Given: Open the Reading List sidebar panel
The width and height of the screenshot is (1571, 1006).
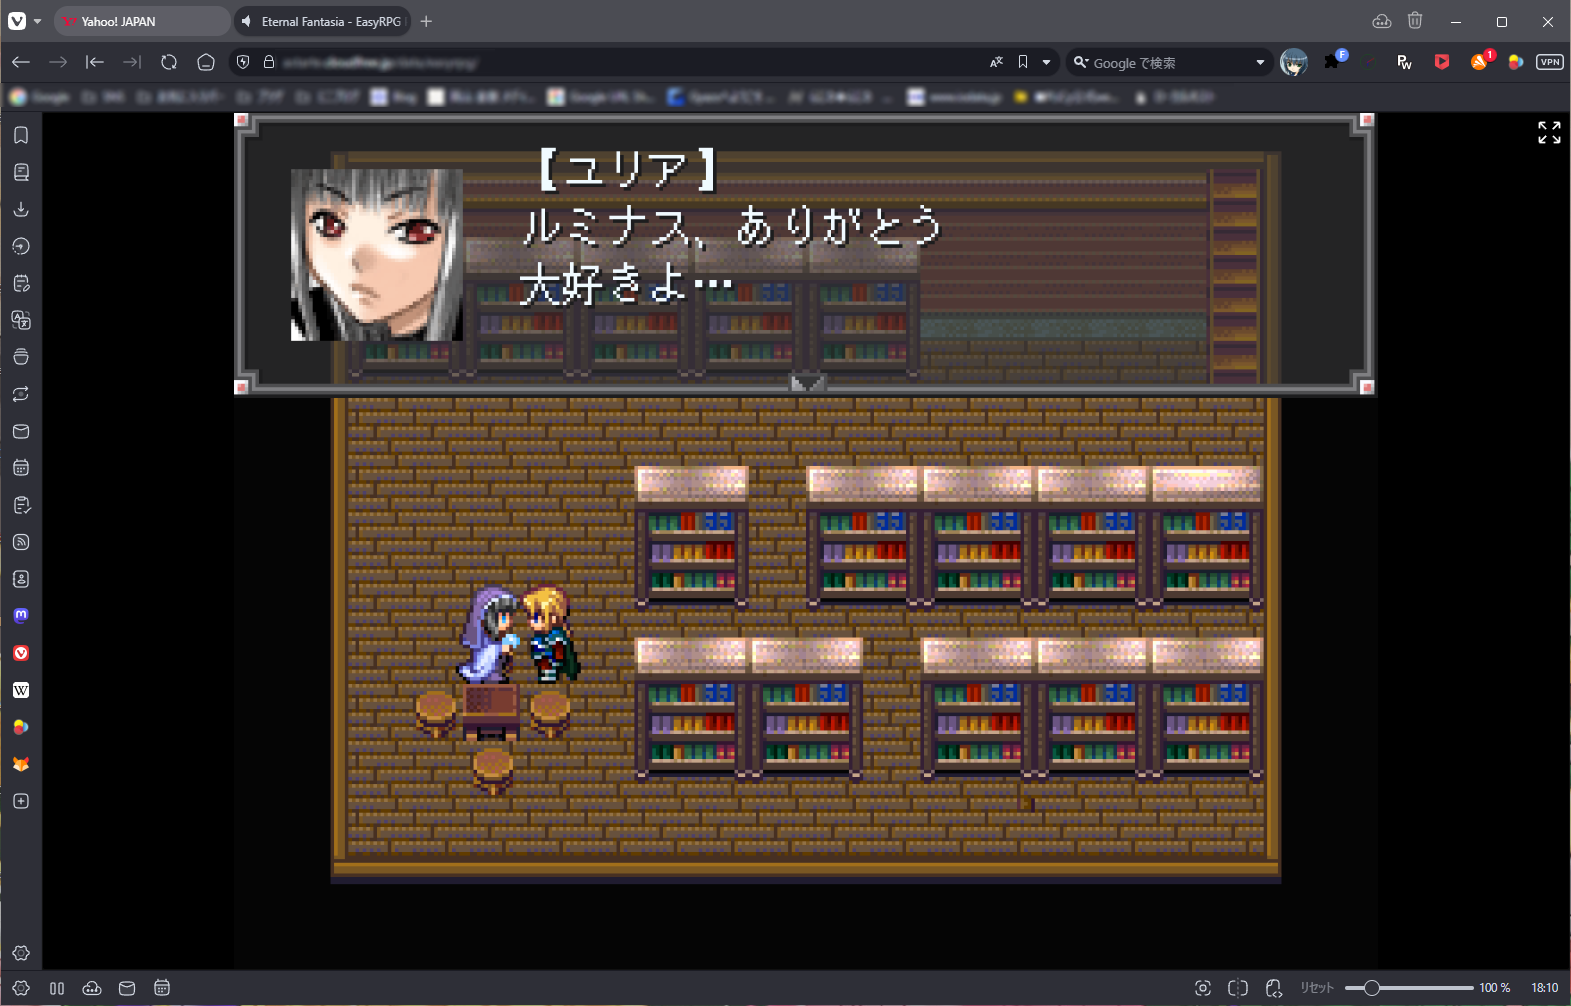Looking at the screenshot, I should coord(21,172).
